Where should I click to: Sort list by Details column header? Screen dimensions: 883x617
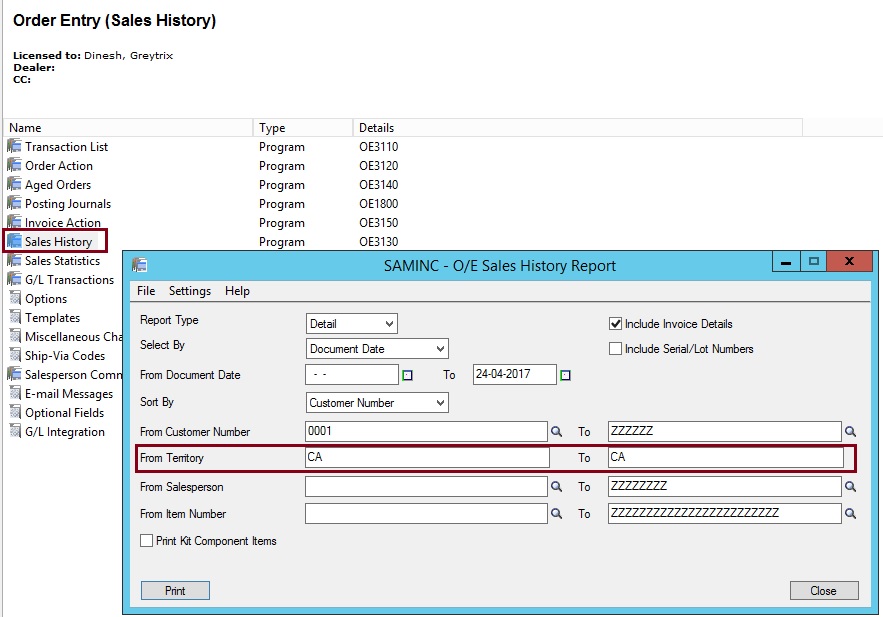pos(577,128)
